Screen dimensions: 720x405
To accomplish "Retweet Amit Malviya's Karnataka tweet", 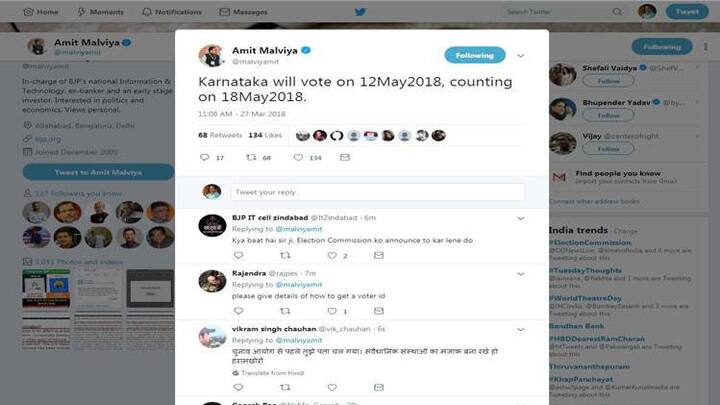I will 251,158.
